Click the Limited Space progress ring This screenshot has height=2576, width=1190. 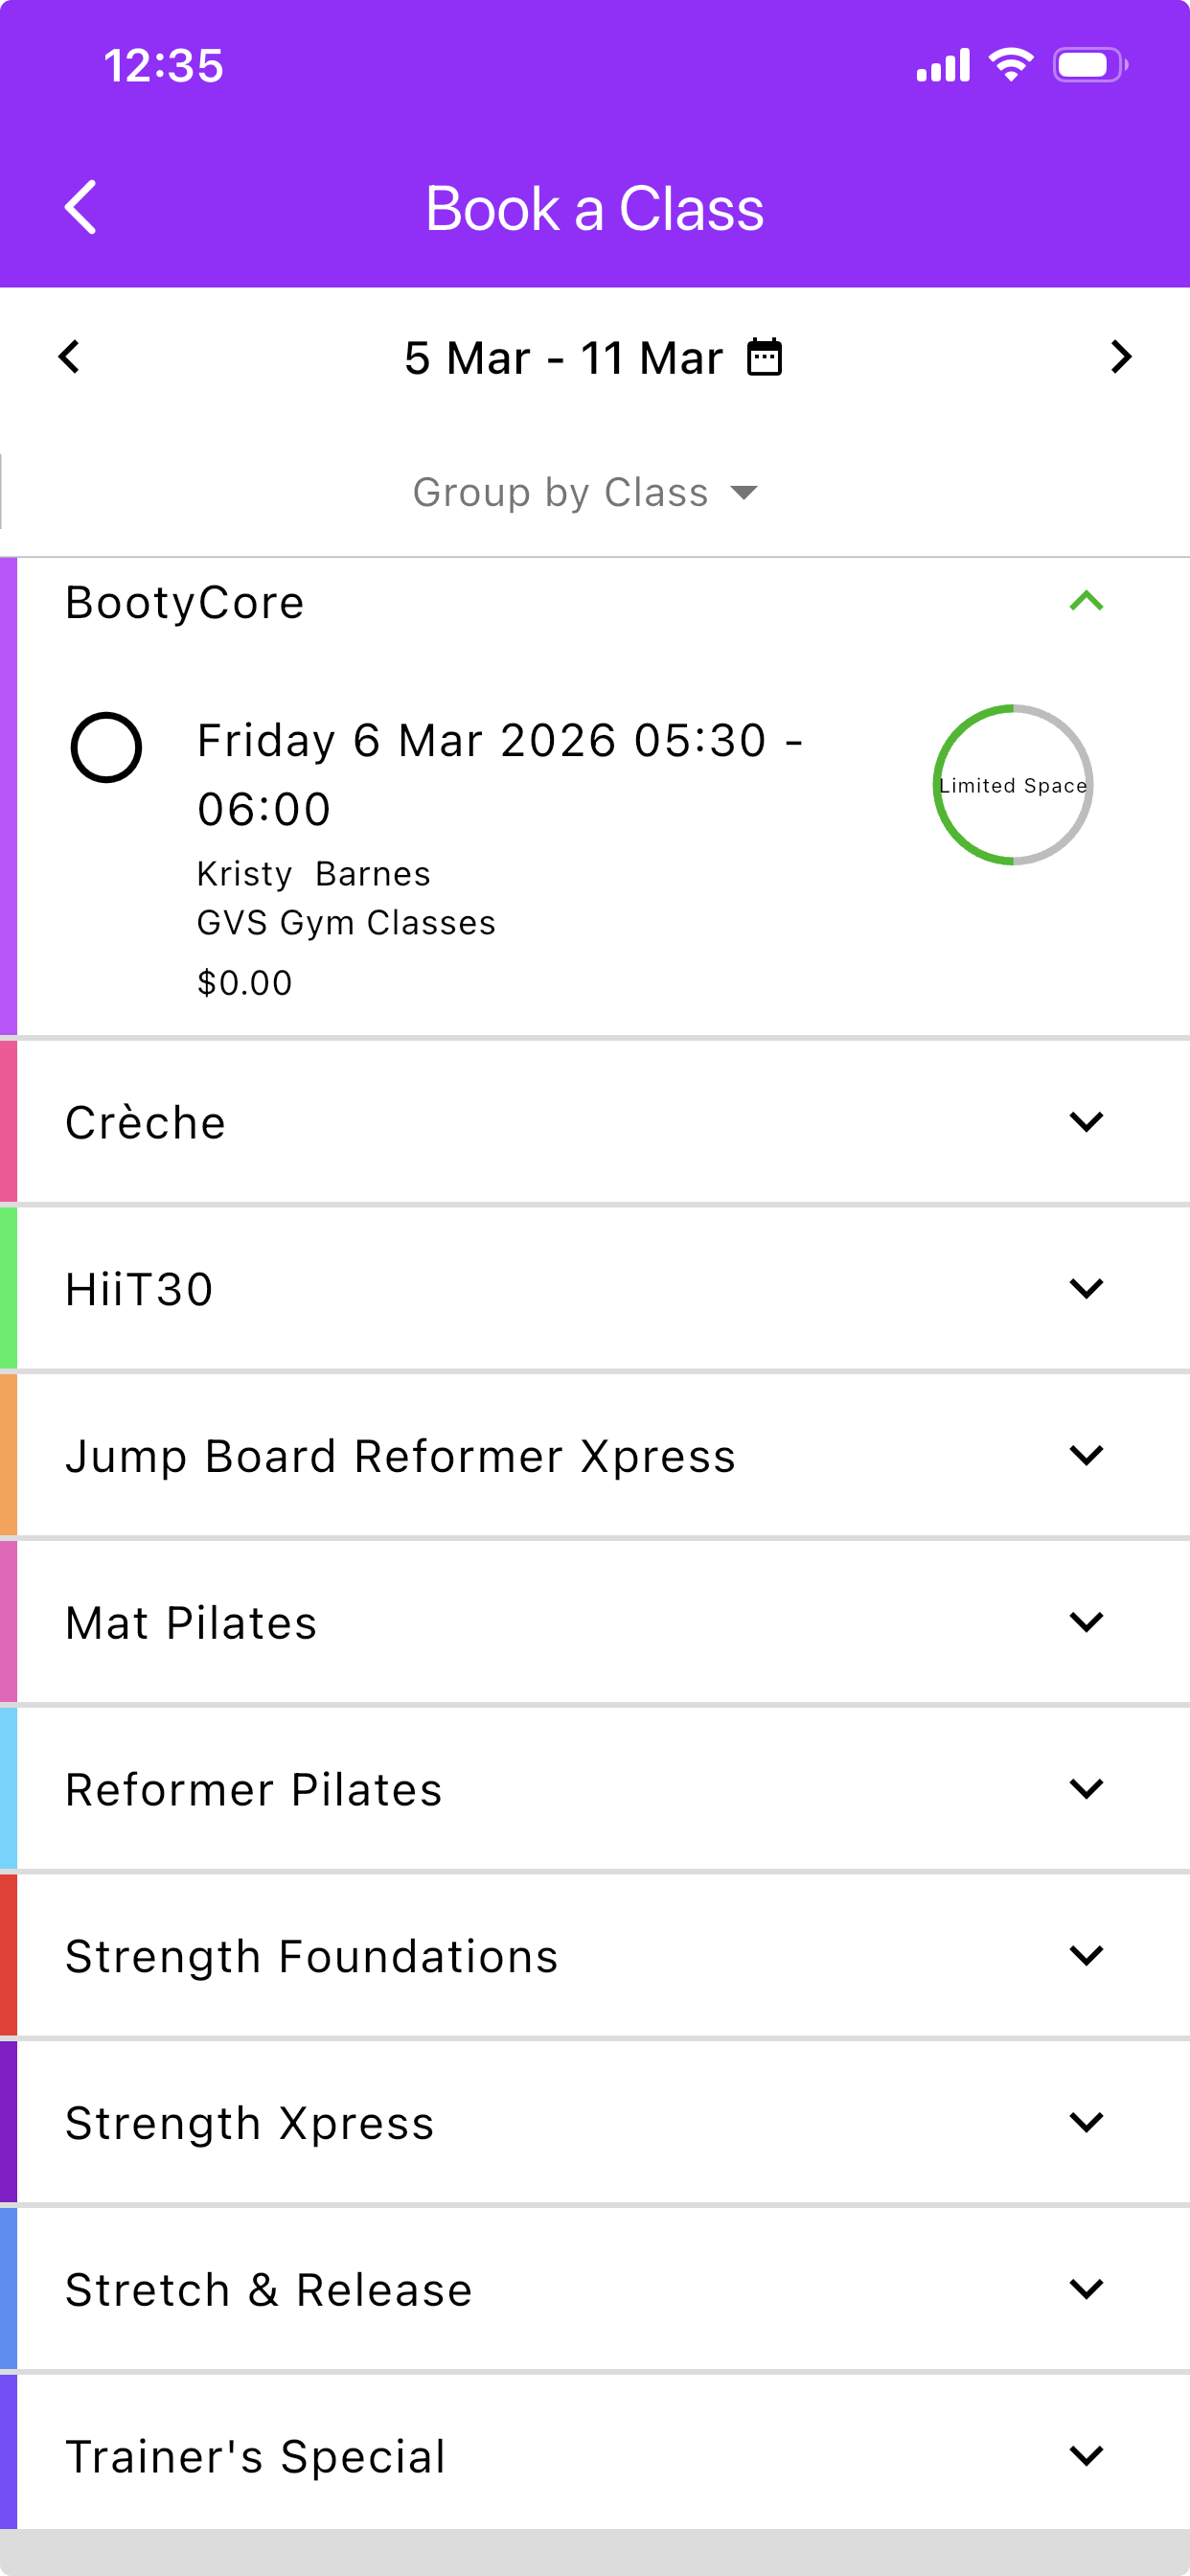pos(1012,785)
